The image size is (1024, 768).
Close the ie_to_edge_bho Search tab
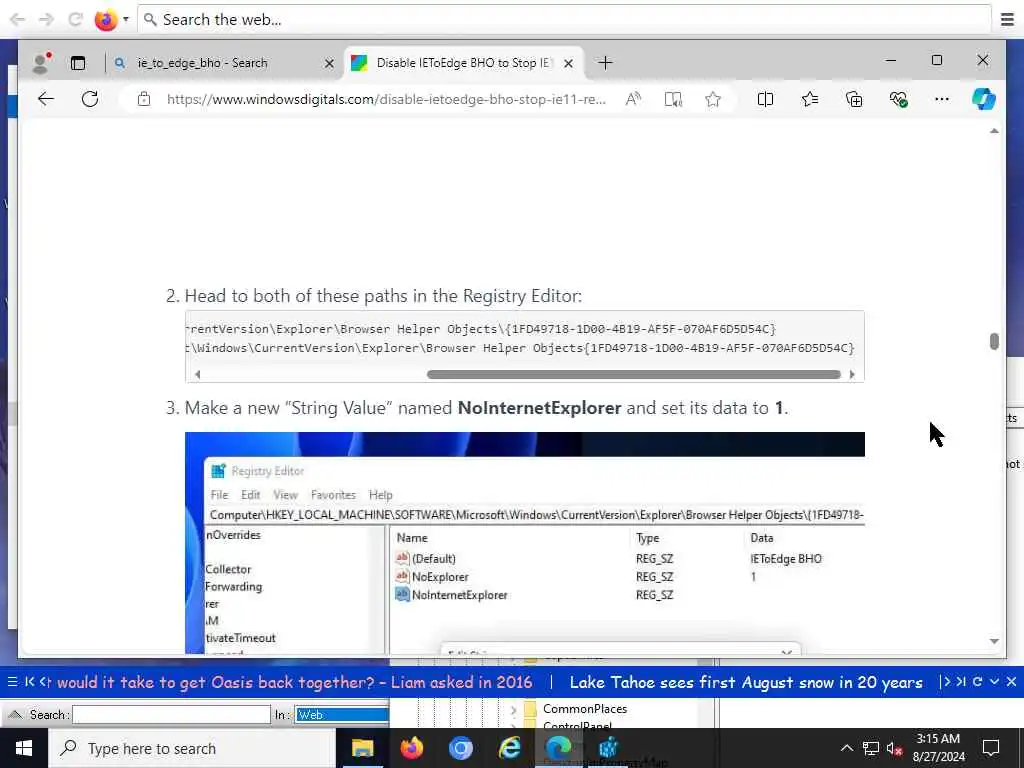pos(329,63)
